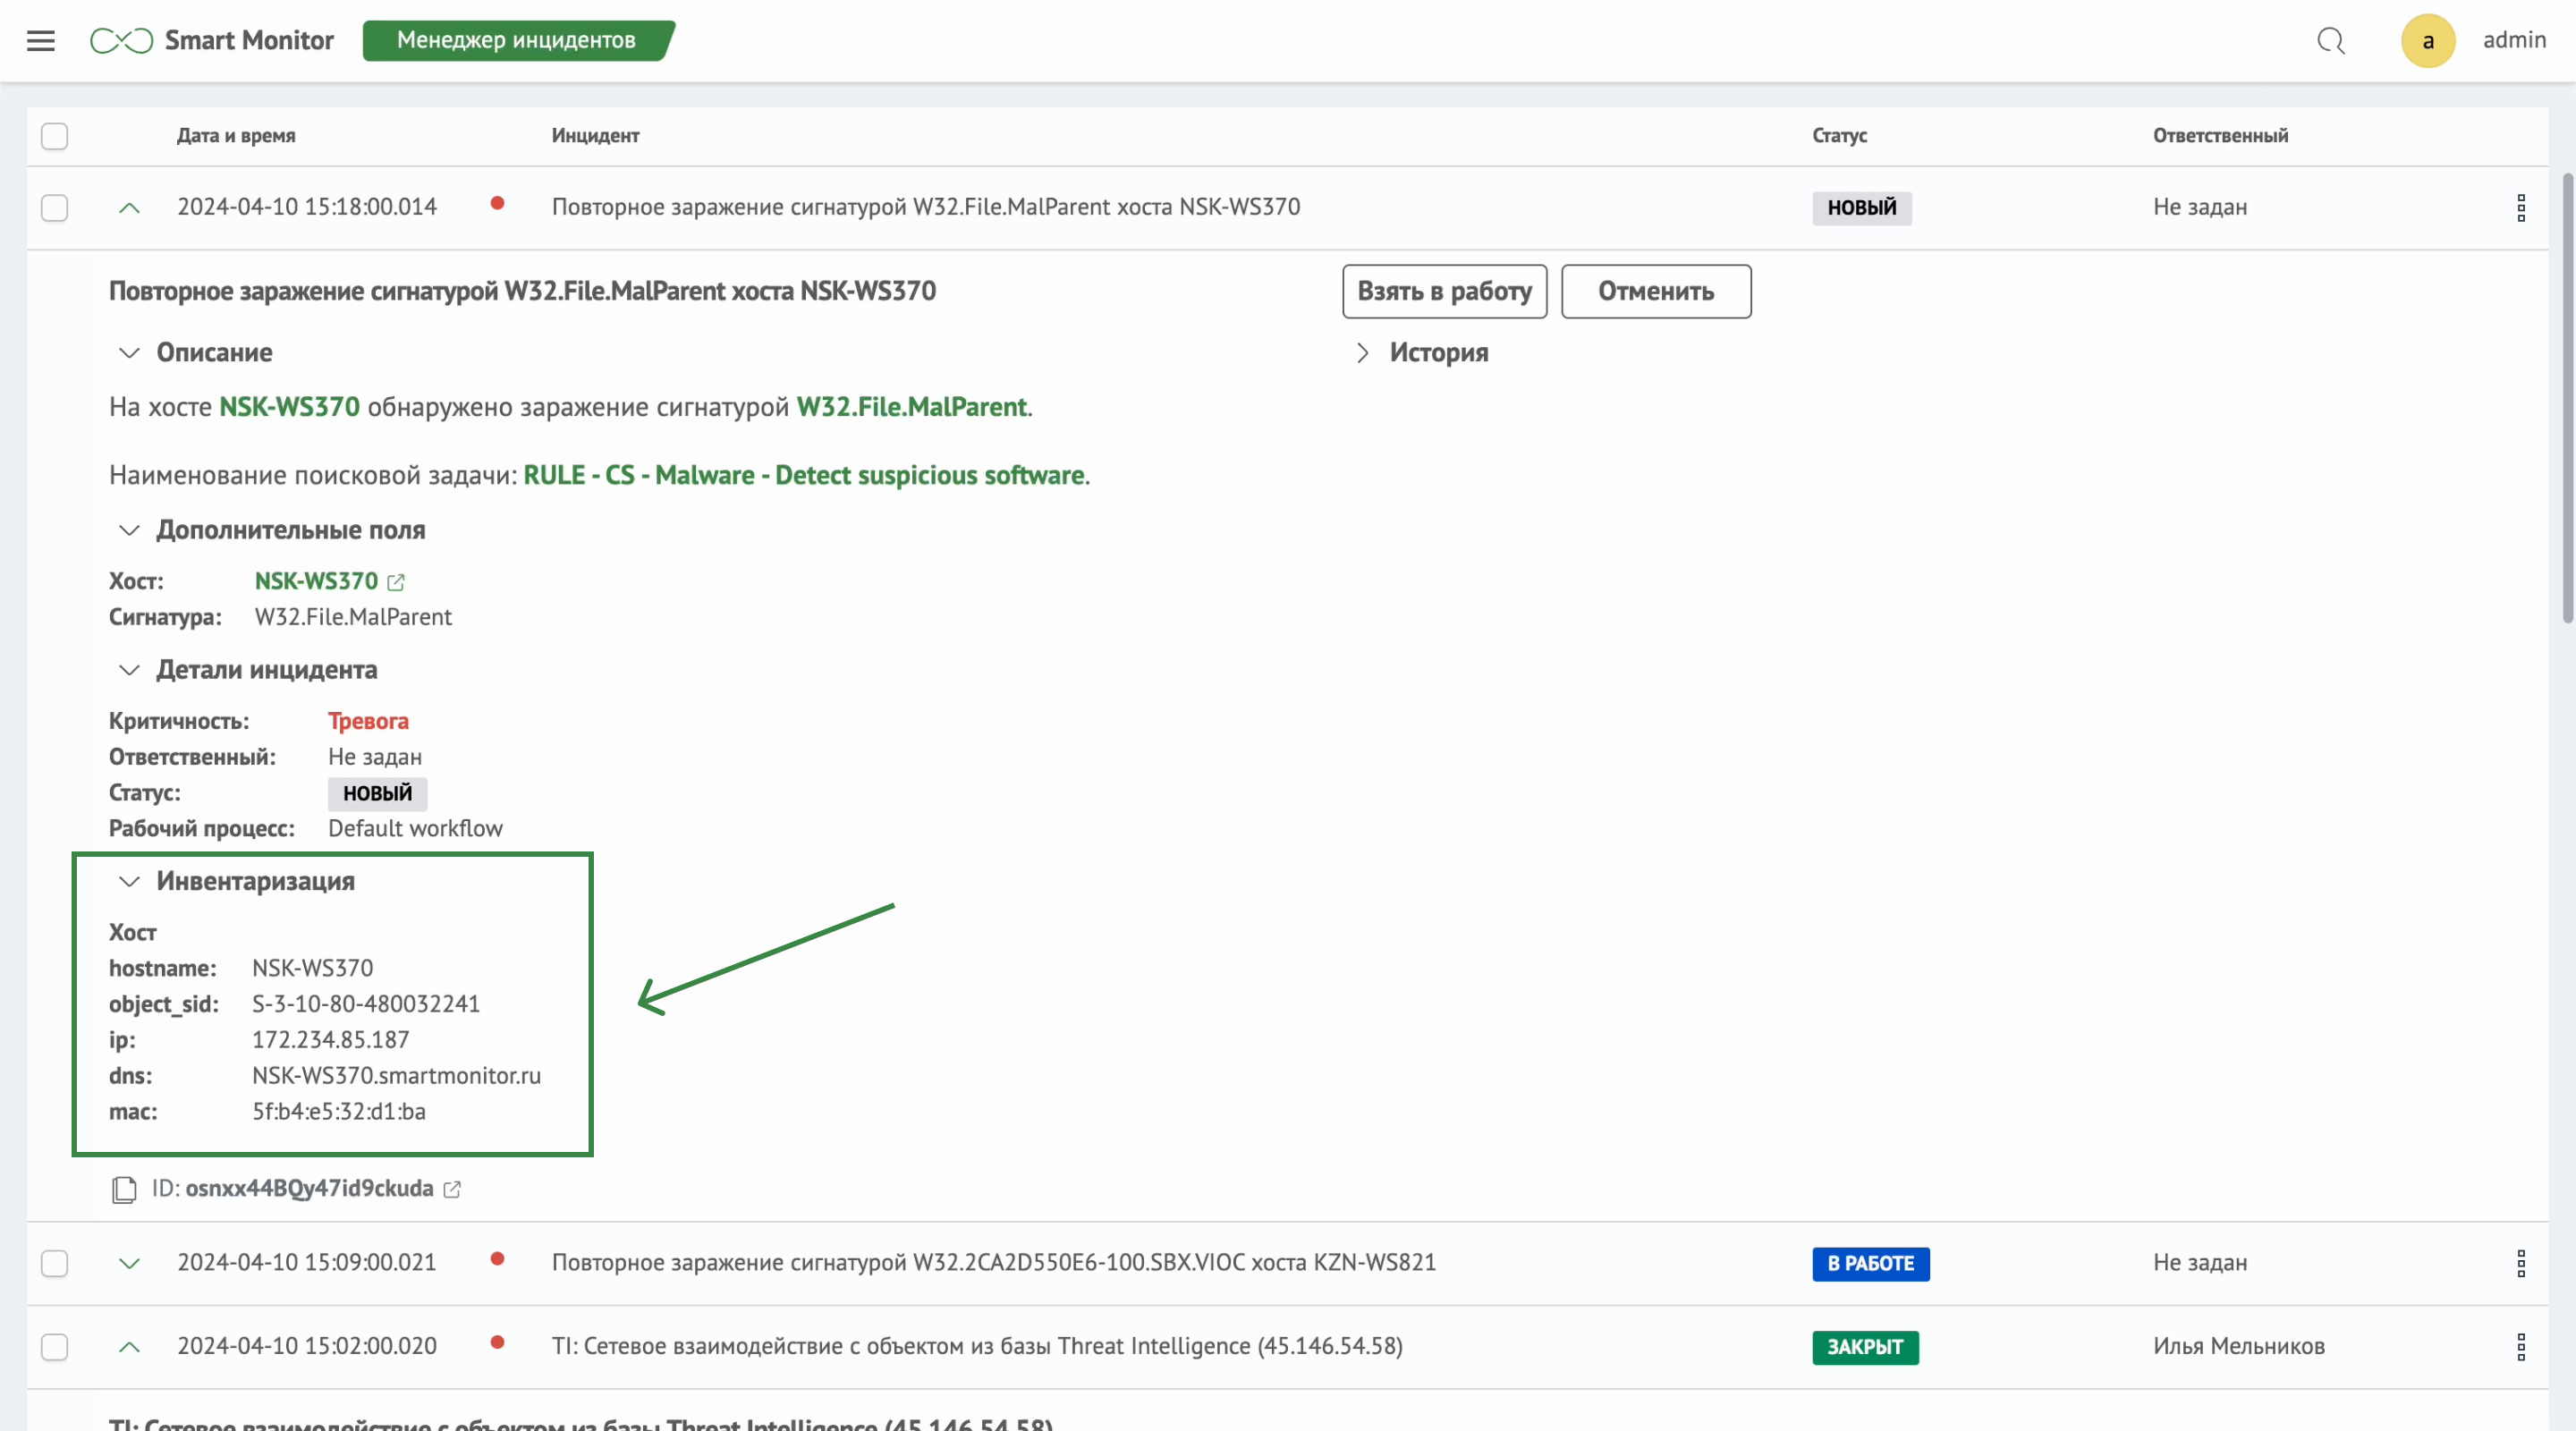This screenshot has width=2576, height=1431.
Task: Expand the KZN-WS821 incident row
Action: [129, 1264]
